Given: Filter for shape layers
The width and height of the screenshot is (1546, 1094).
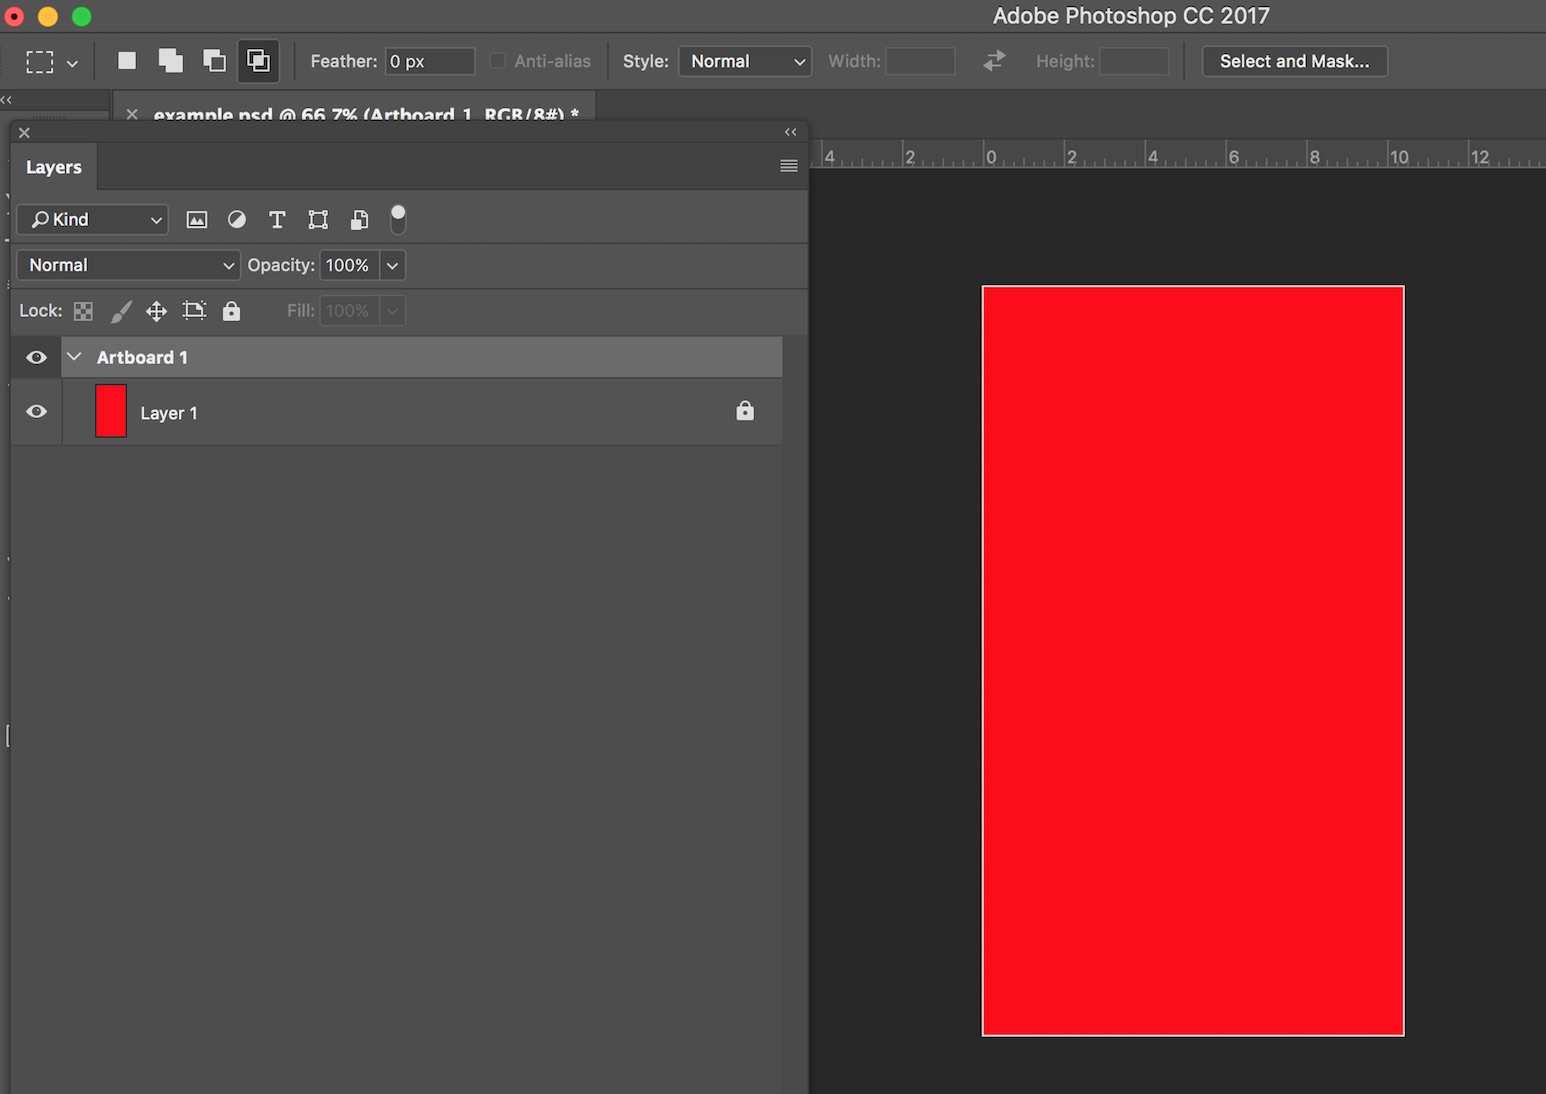Looking at the screenshot, I should pos(318,220).
